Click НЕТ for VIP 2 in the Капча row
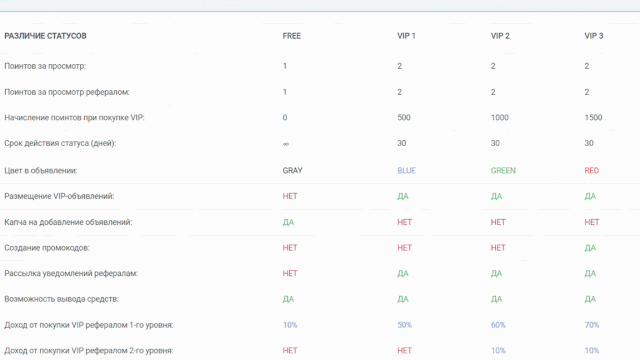The height and width of the screenshot is (360, 640). [498, 222]
